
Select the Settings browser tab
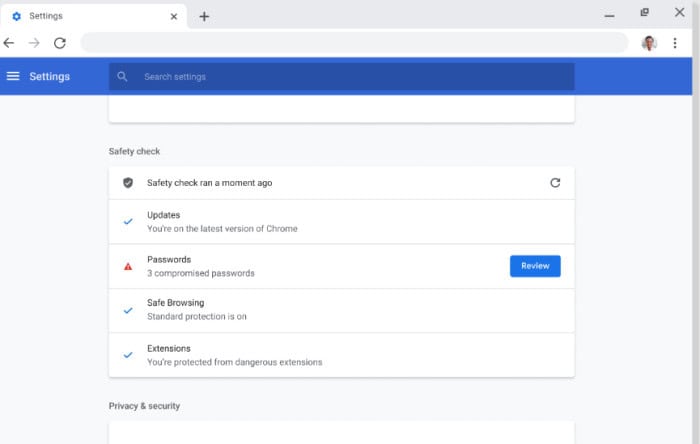[x=94, y=17]
